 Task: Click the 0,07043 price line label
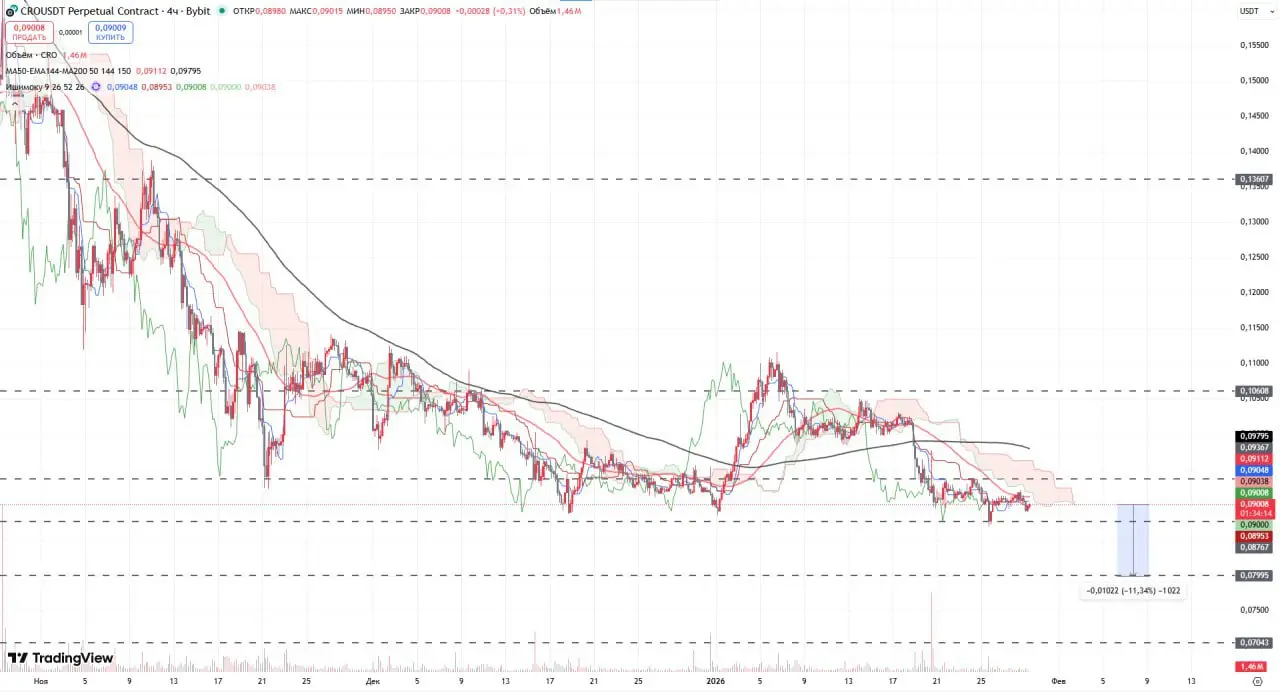coord(1254,642)
